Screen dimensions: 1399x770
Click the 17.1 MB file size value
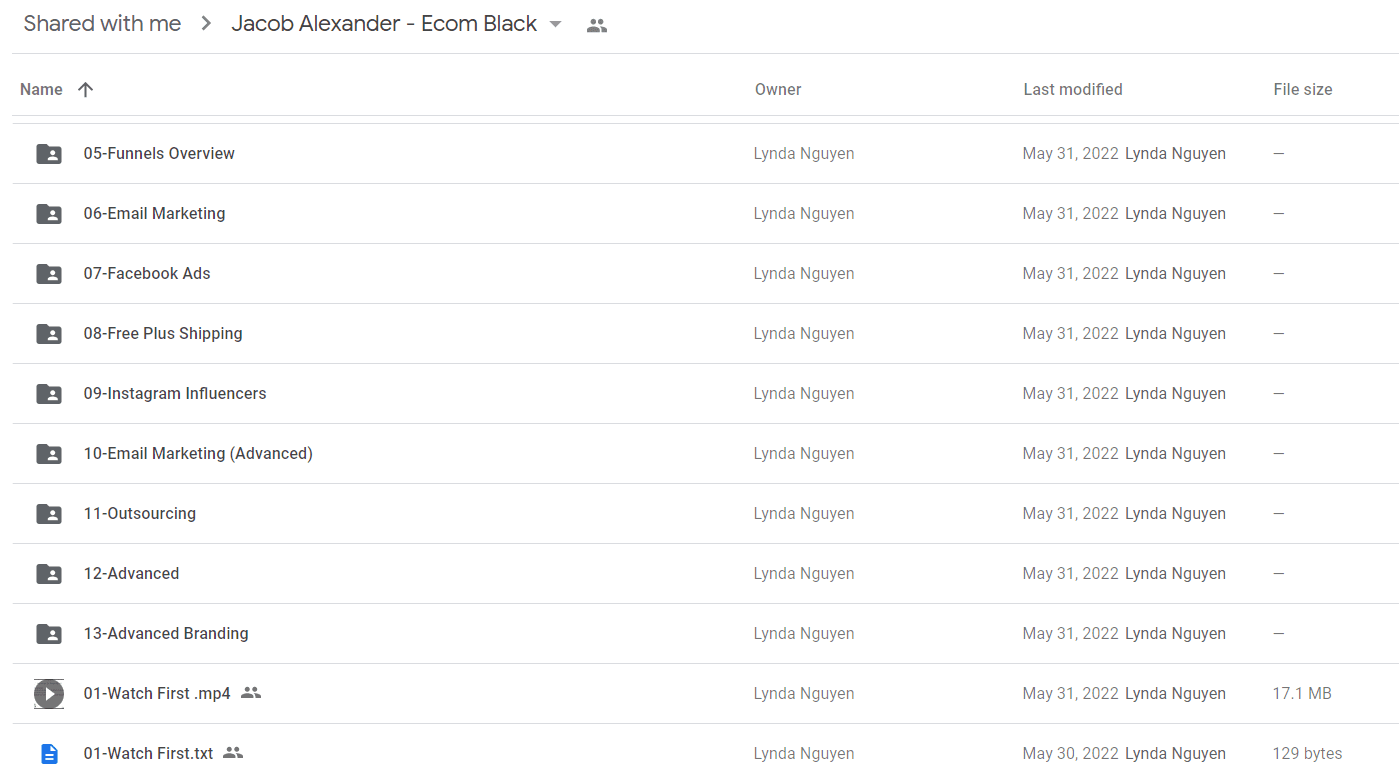(x=1302, y=693)
